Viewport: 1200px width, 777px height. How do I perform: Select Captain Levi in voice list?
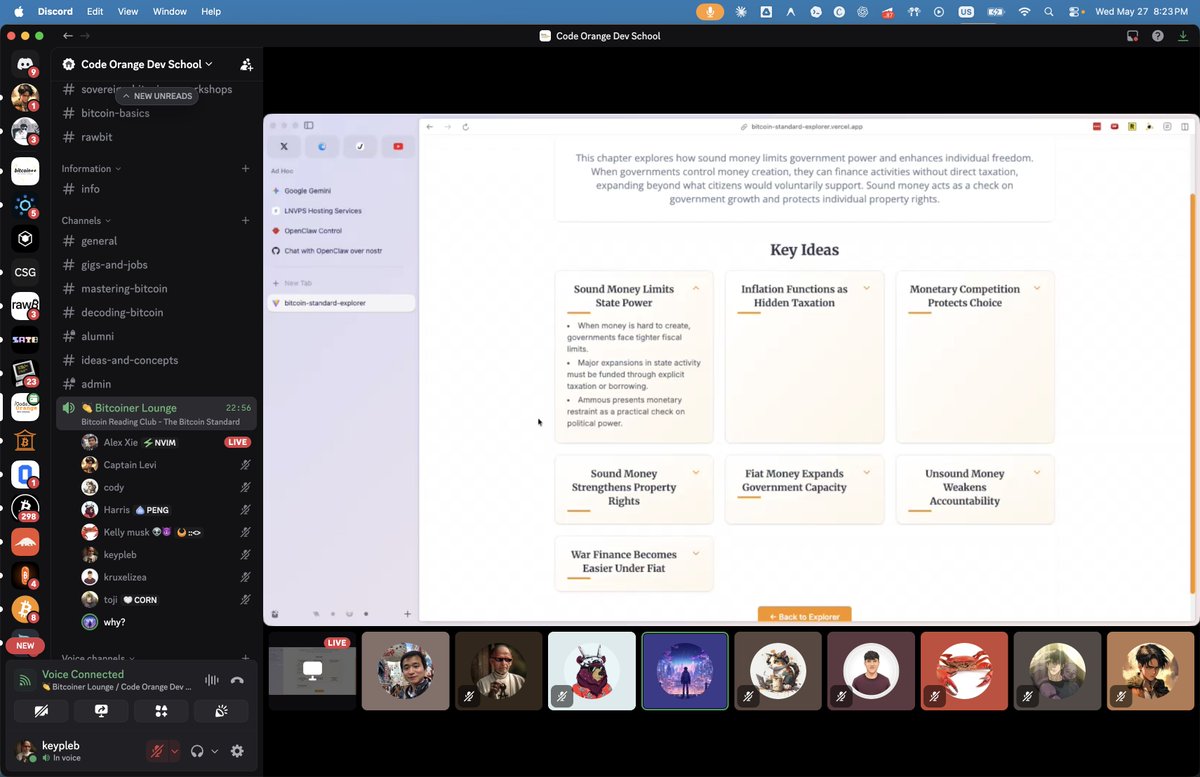coord(166,465)
